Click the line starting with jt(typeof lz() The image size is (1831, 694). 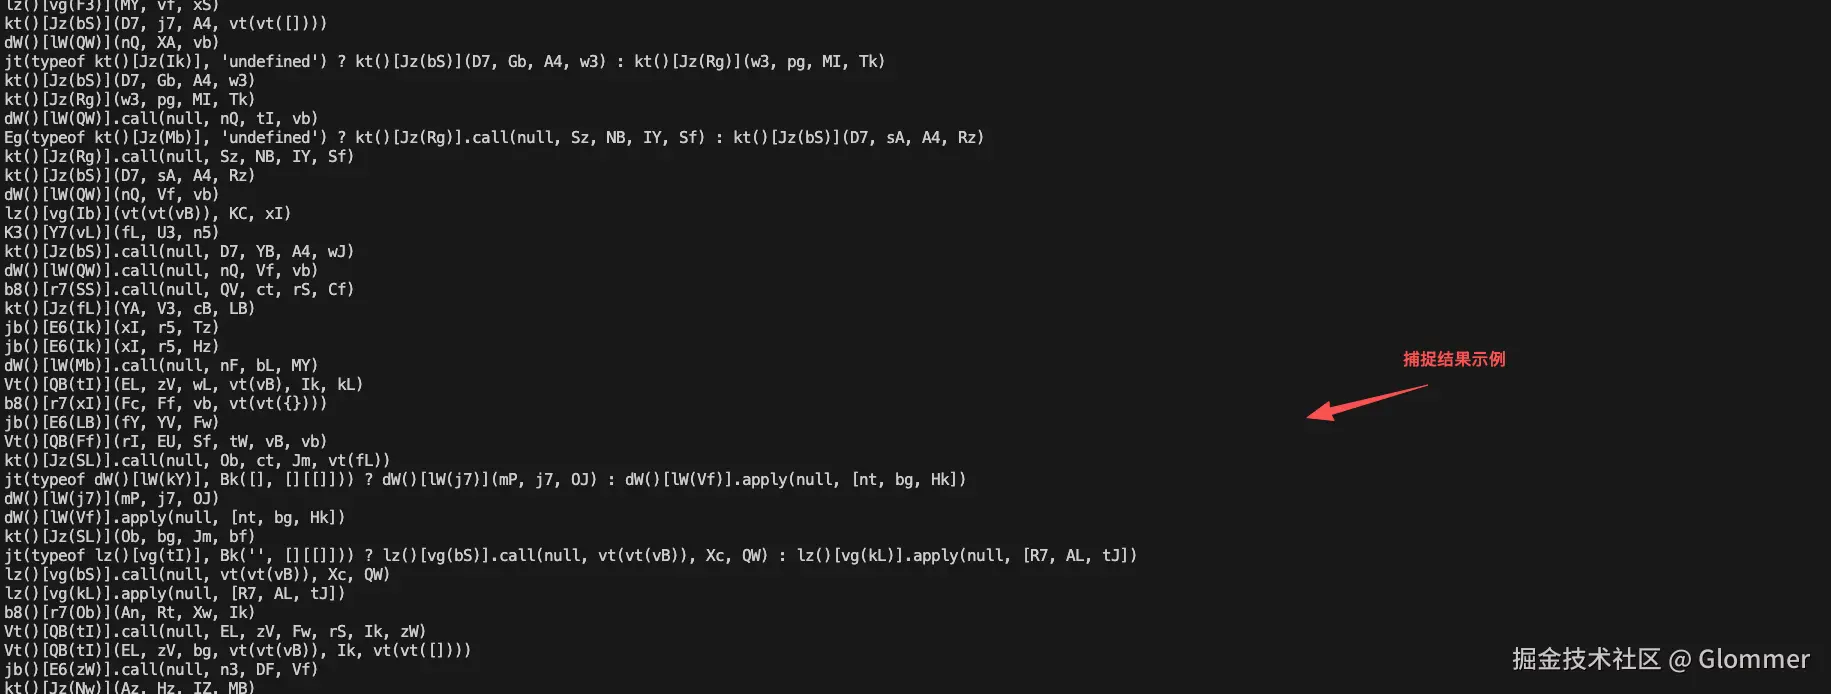pyautogui.click(x=571, y=555)
